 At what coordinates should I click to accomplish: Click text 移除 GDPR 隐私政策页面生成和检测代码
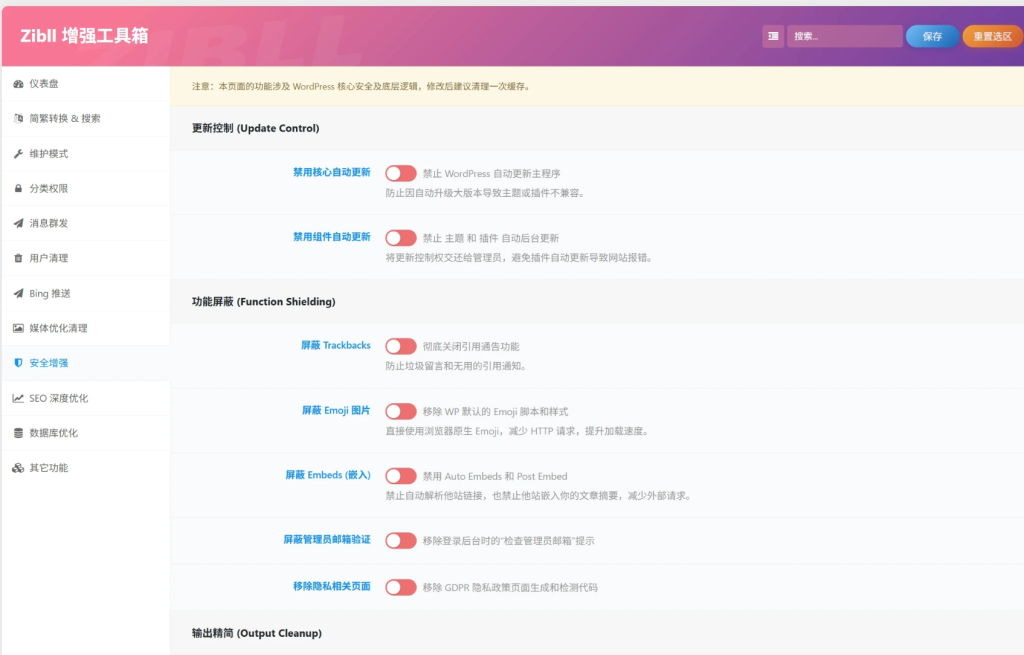510,588
